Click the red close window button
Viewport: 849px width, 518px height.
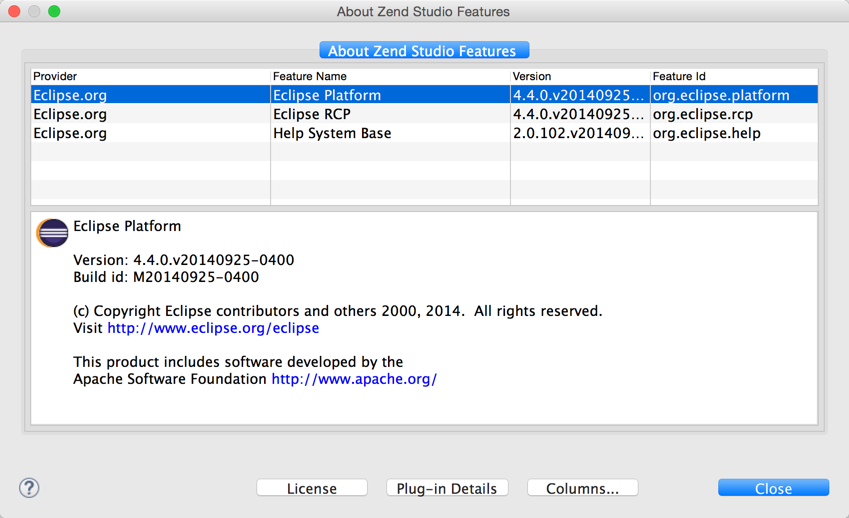click(14, 11)
